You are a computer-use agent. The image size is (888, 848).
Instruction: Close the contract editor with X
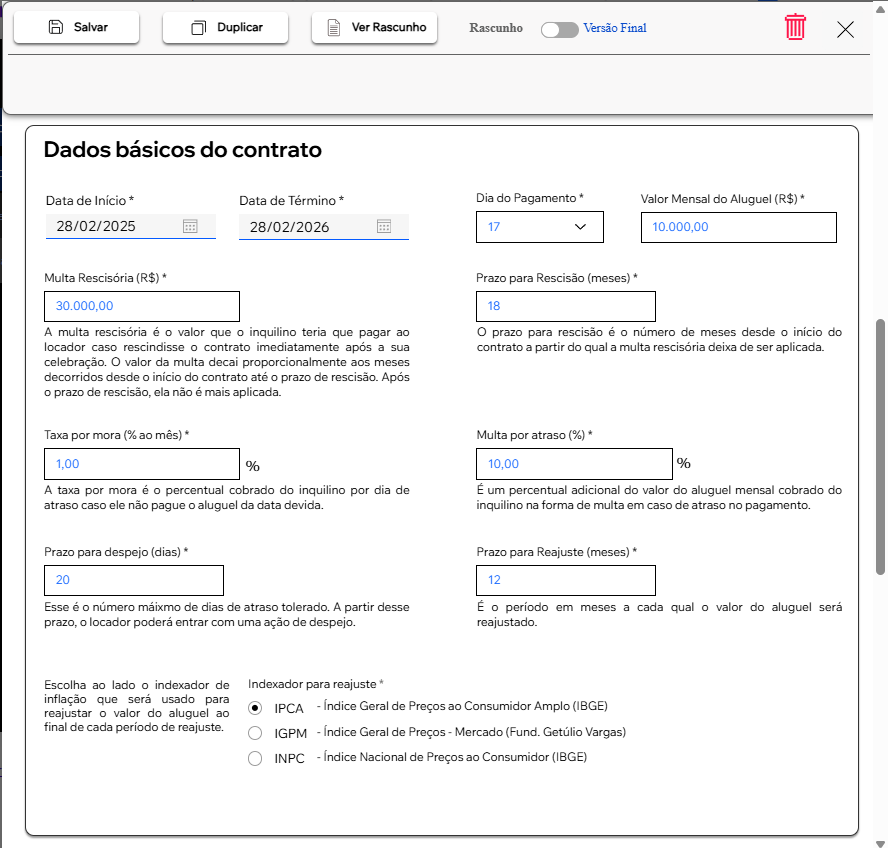[x=845, y=29]
